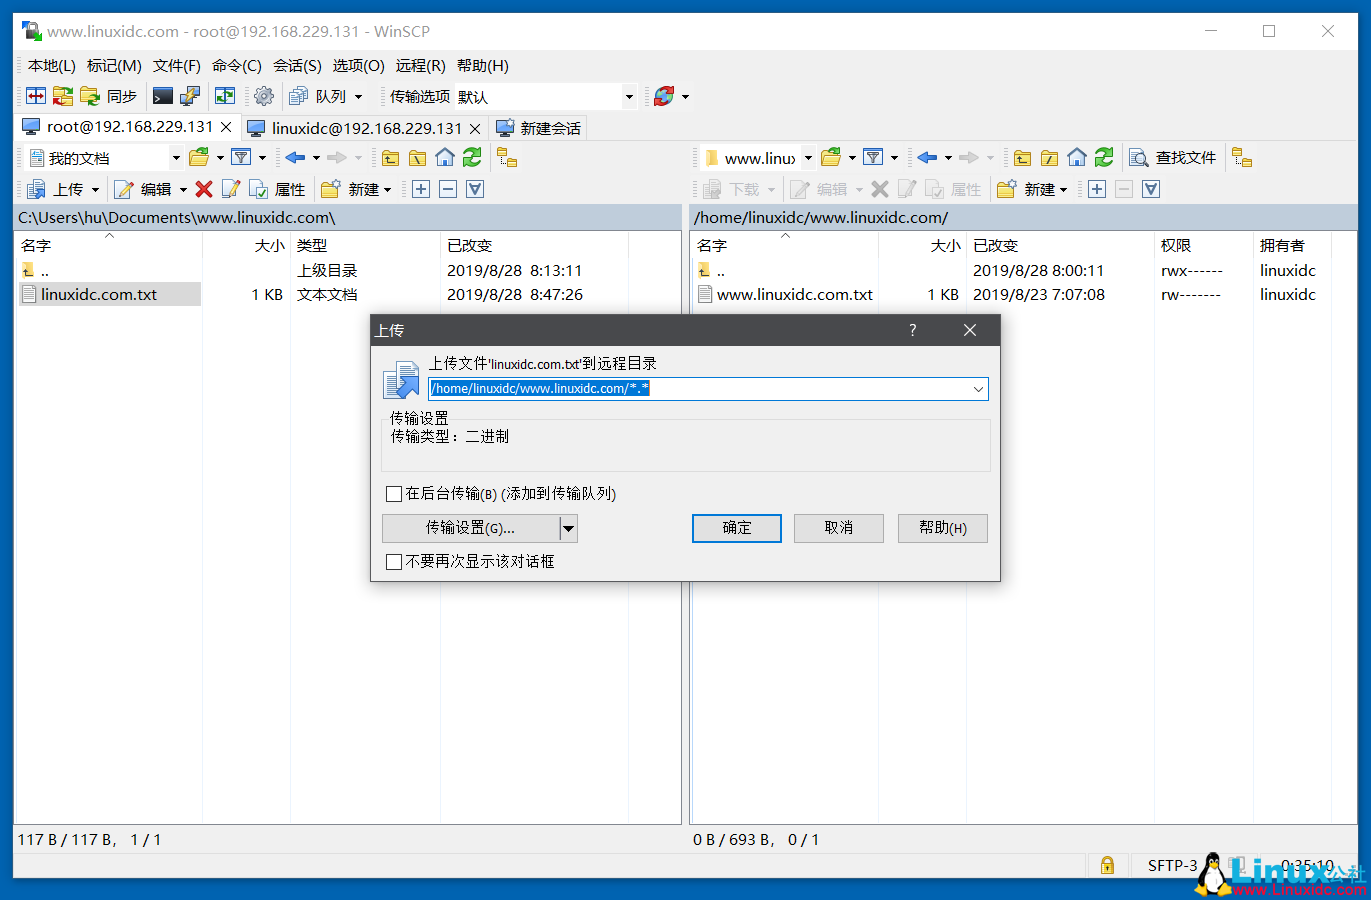Open 命令(C) menu

236,65
